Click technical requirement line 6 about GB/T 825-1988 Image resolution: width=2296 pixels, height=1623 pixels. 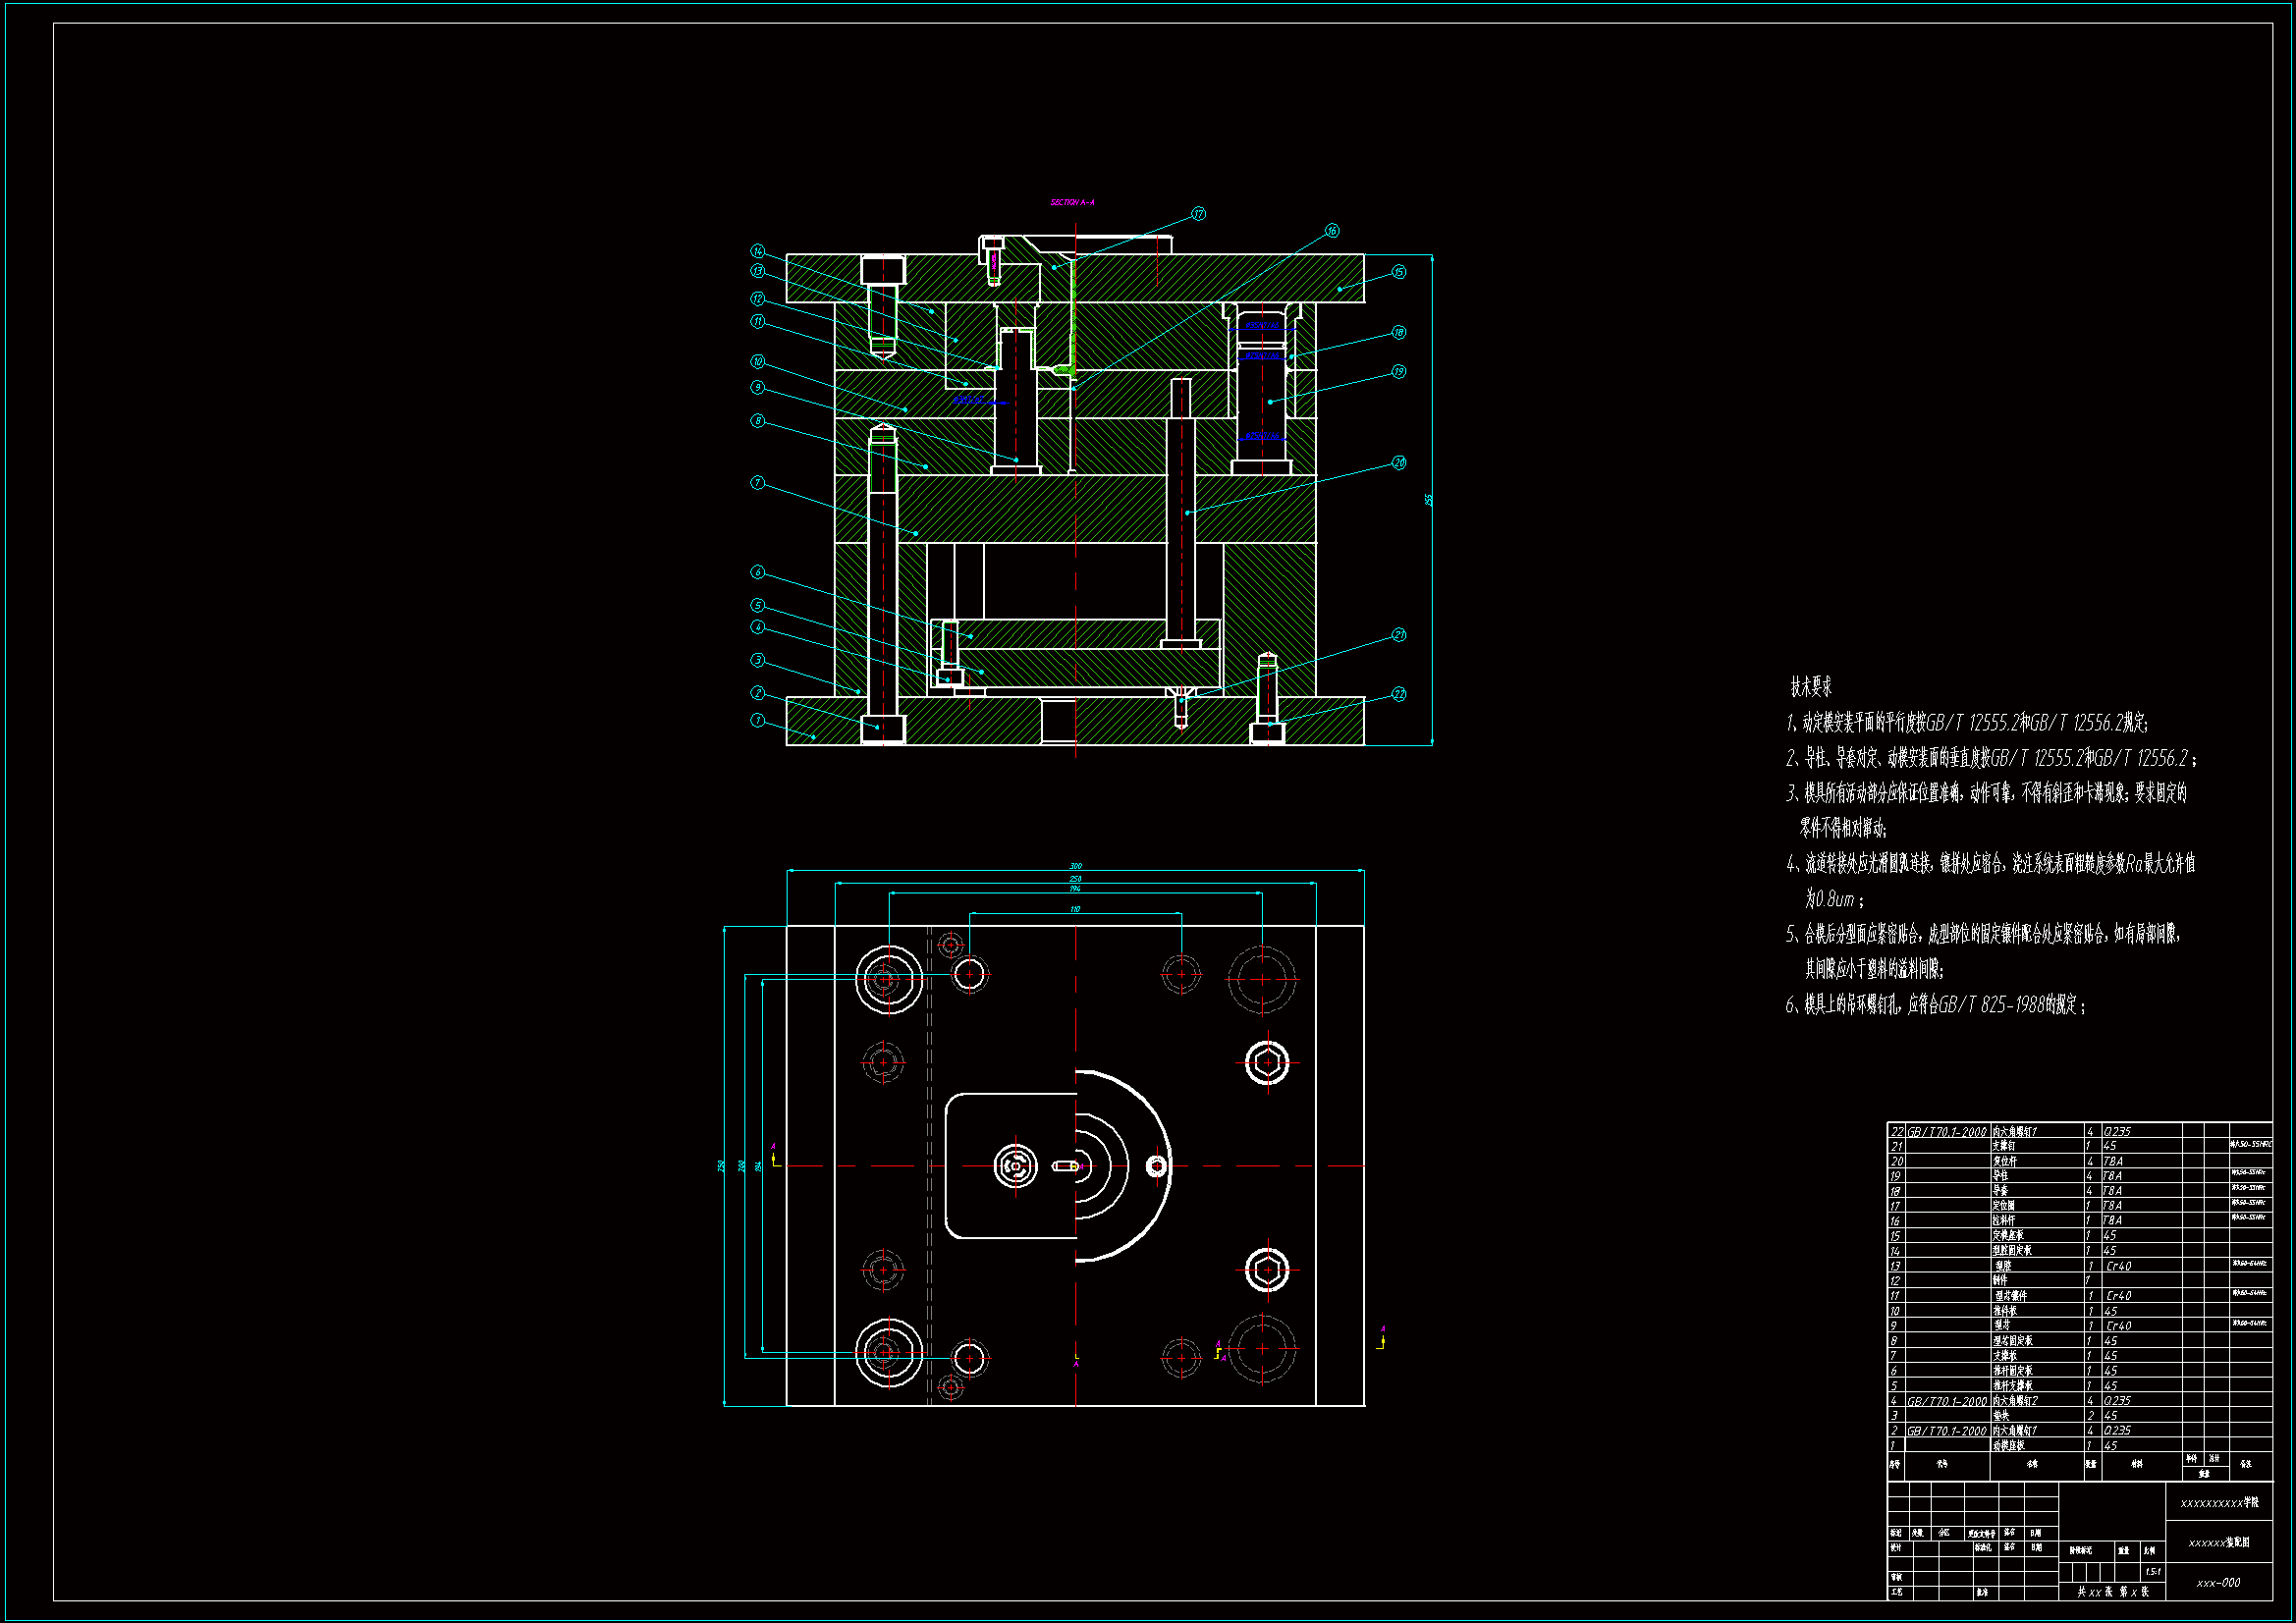(1935, 1005)
